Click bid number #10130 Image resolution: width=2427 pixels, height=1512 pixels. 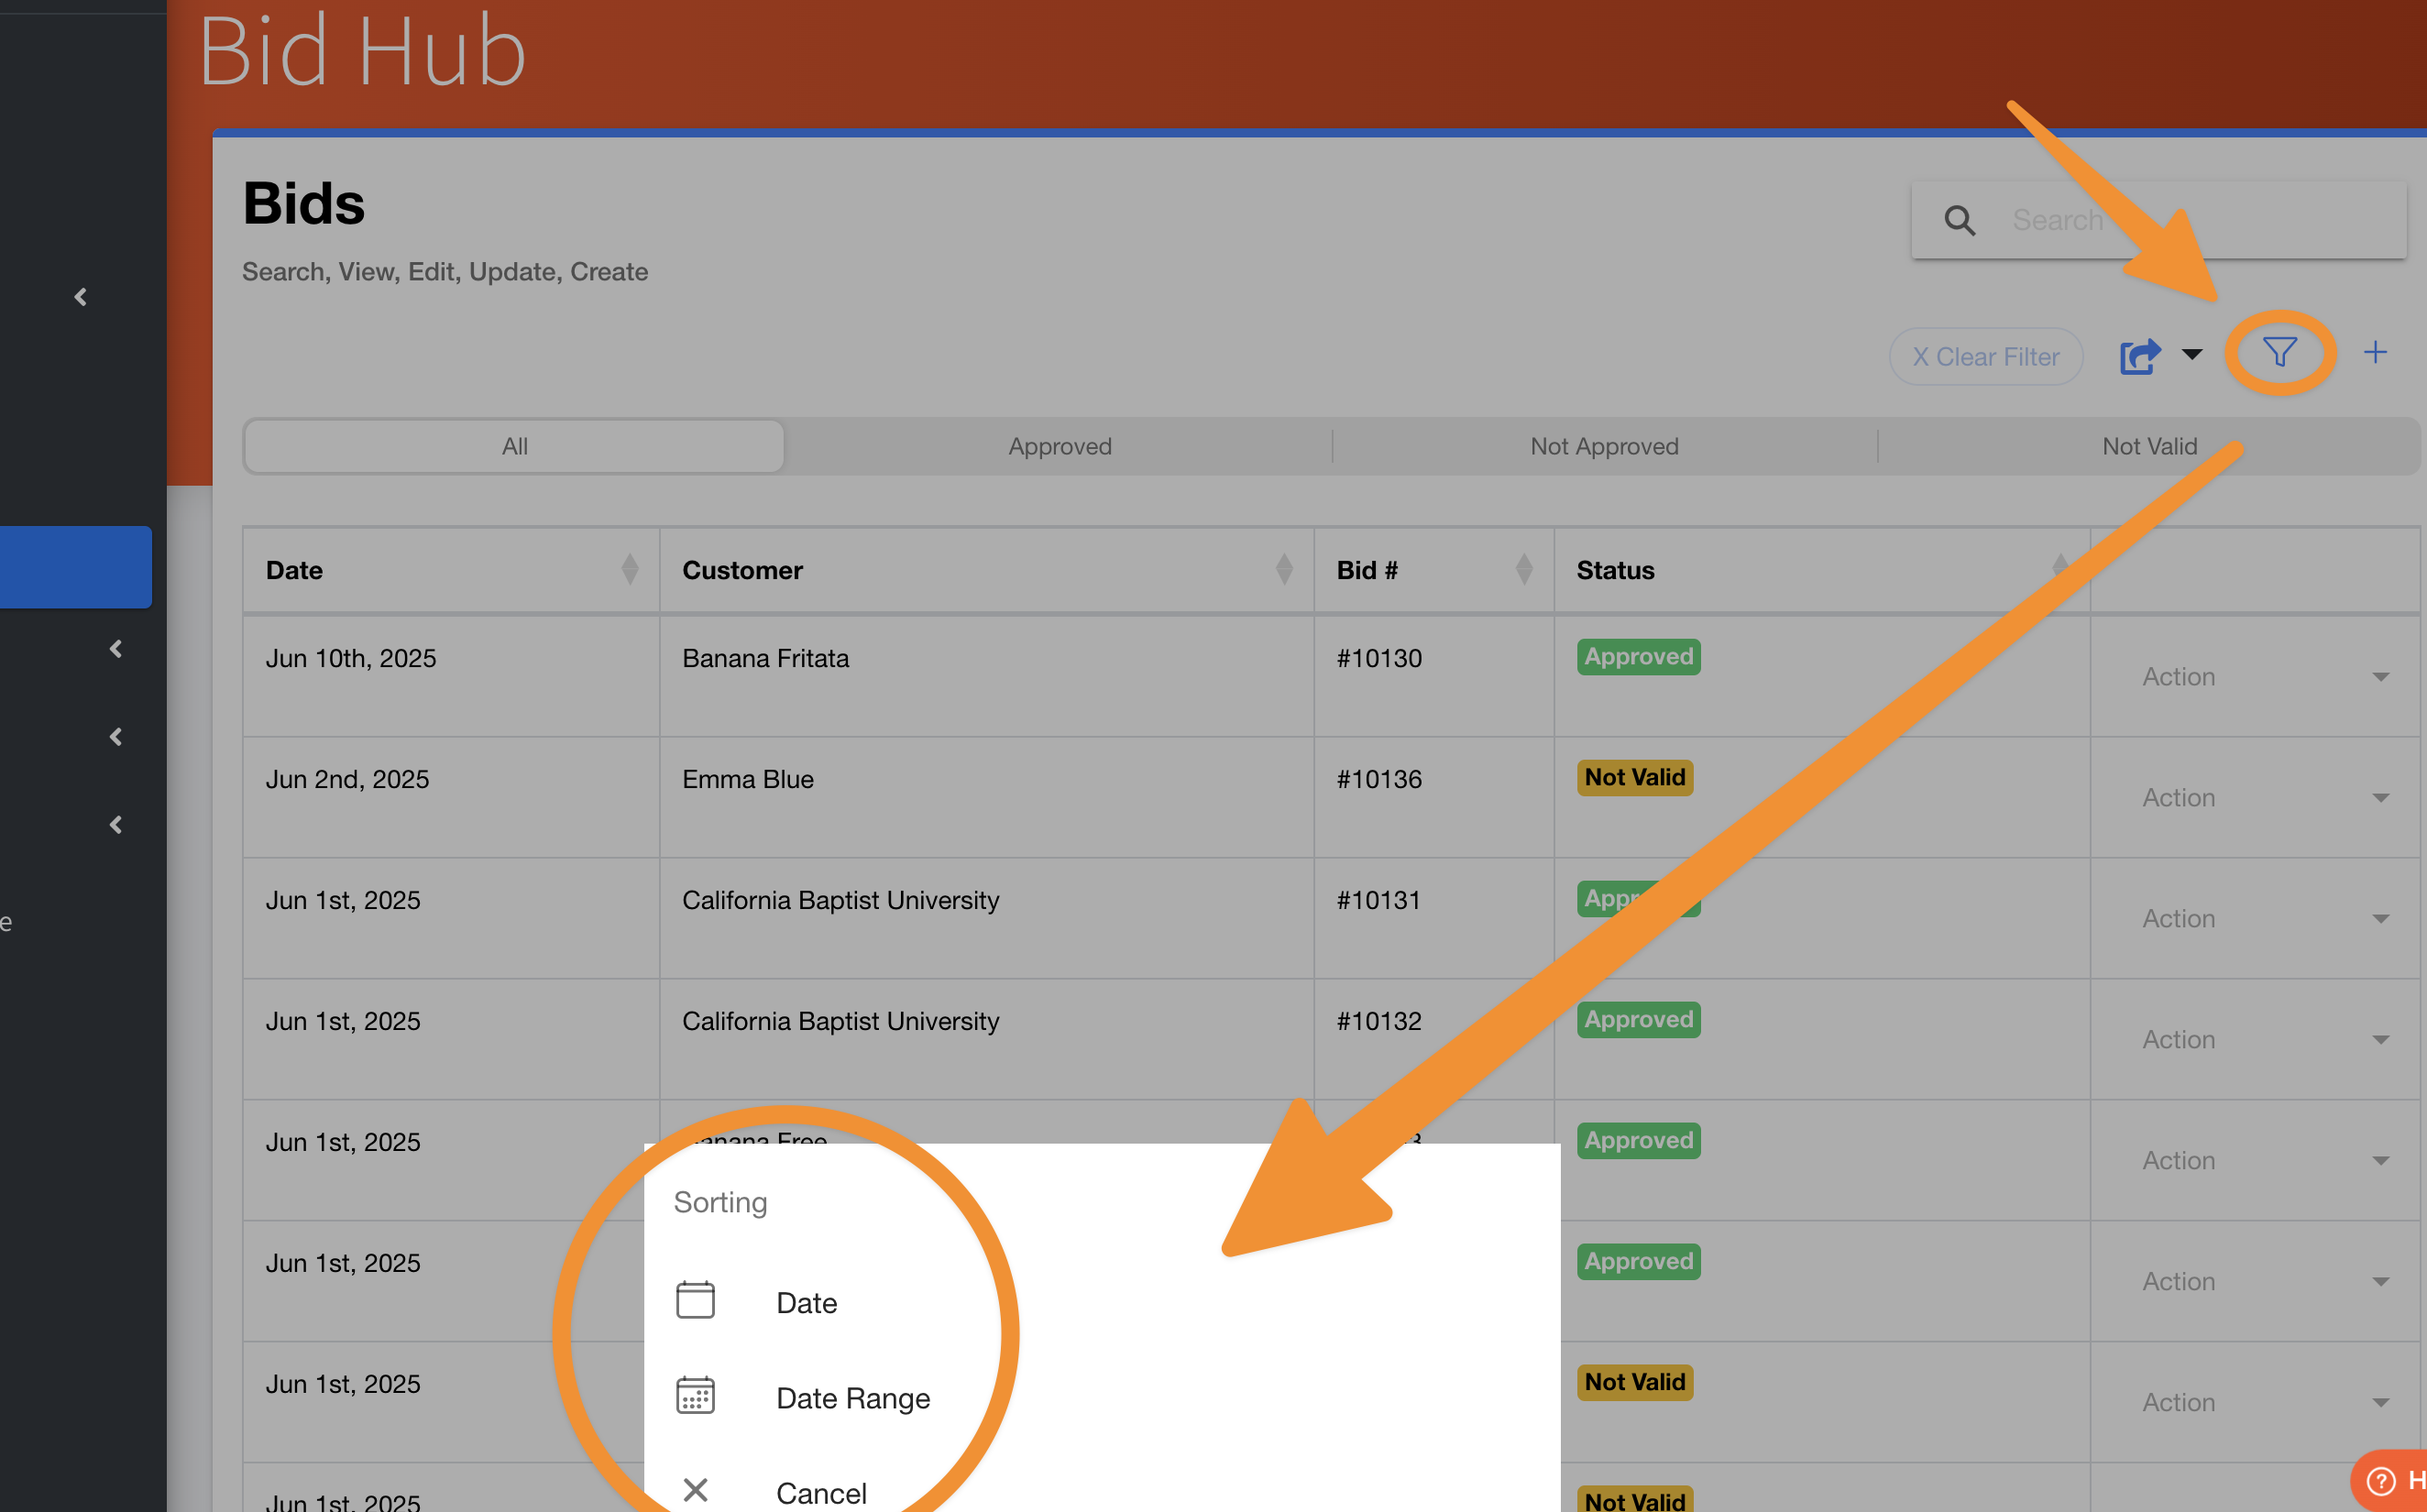pyautogui.click(x=1379, y=658)
